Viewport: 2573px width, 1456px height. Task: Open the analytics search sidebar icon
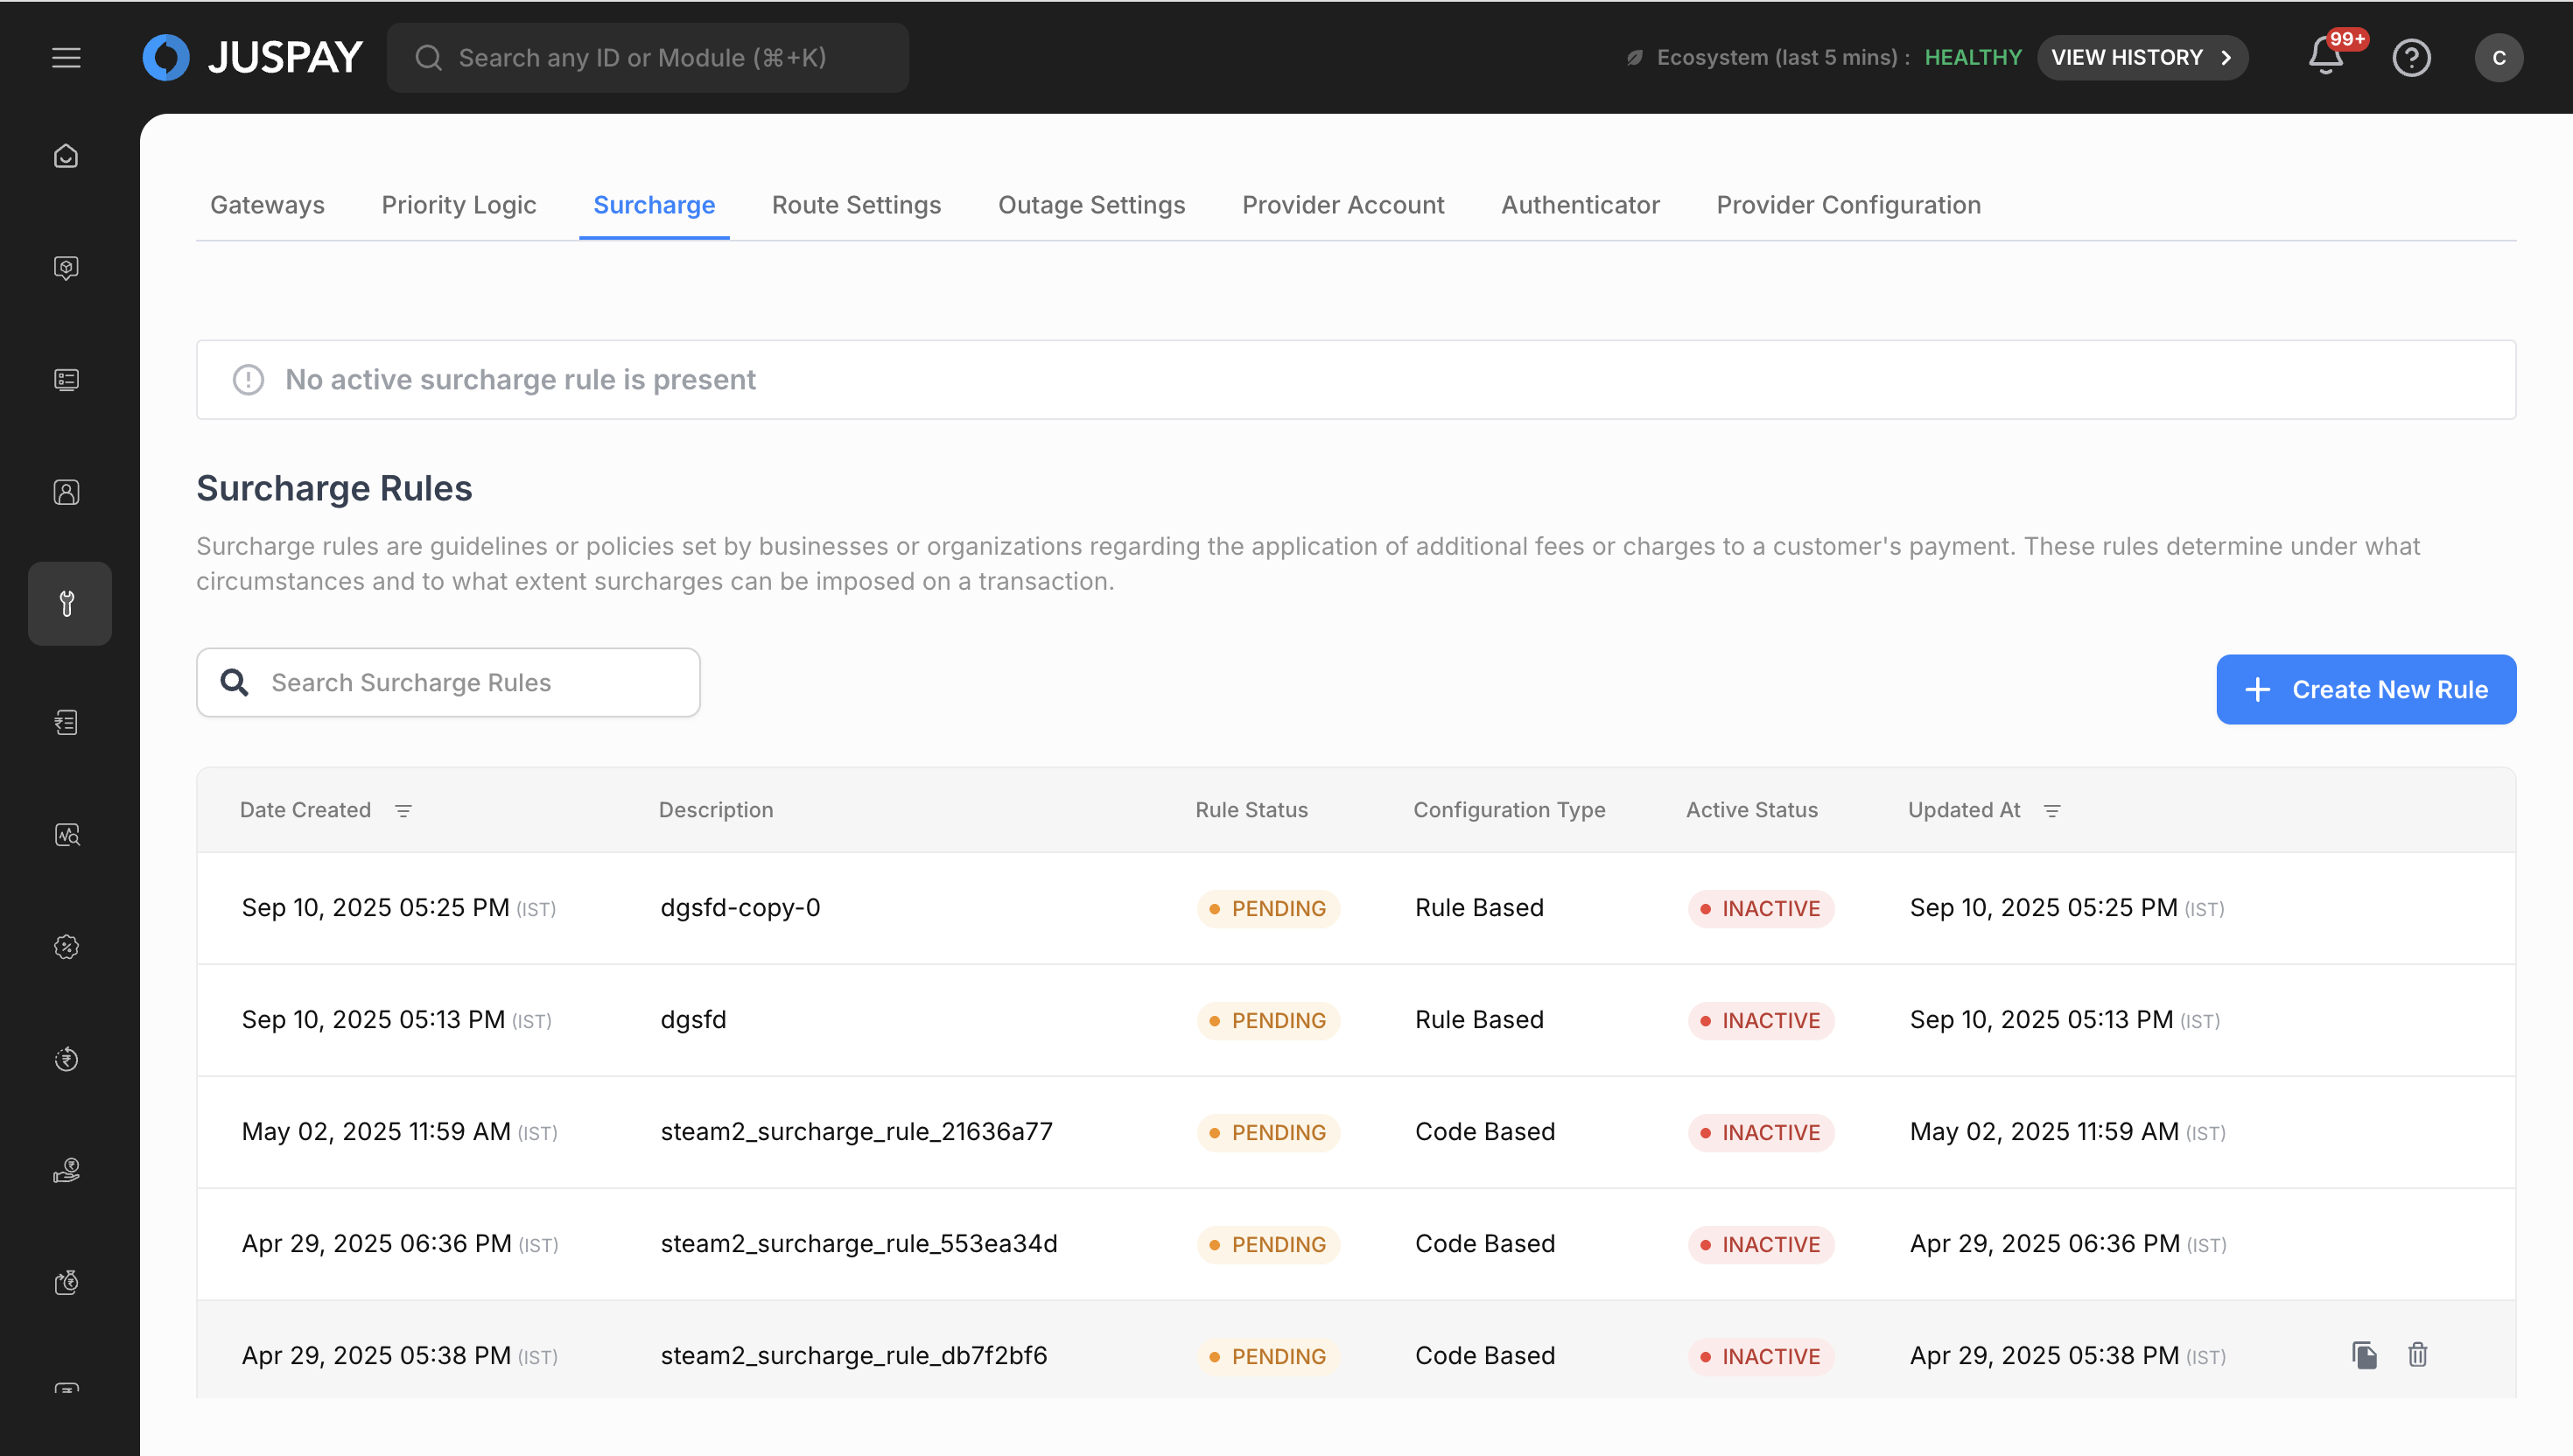[x=66, y=835]
